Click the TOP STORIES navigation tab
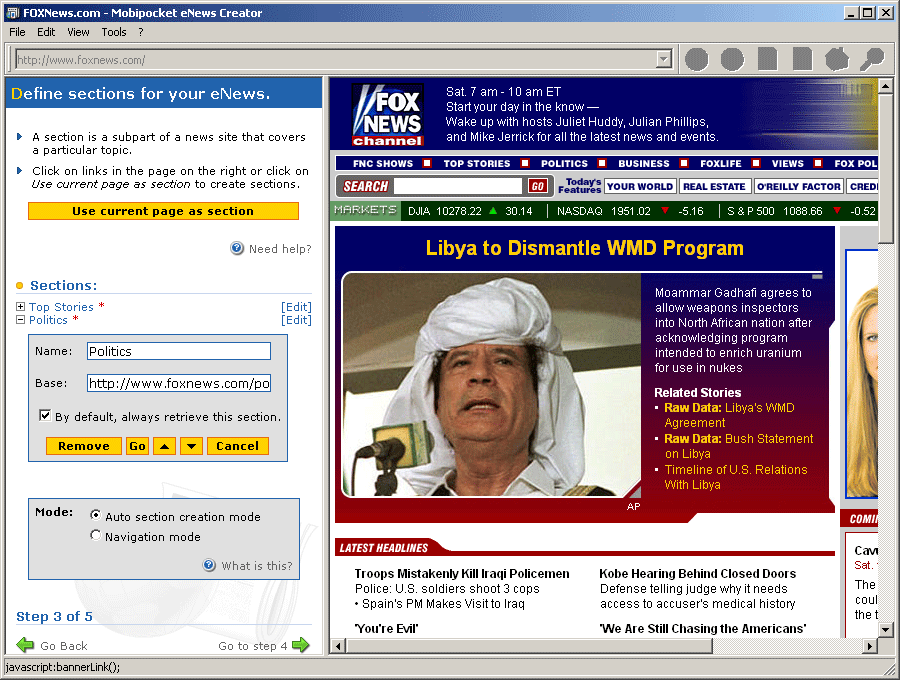 point(476,164)
